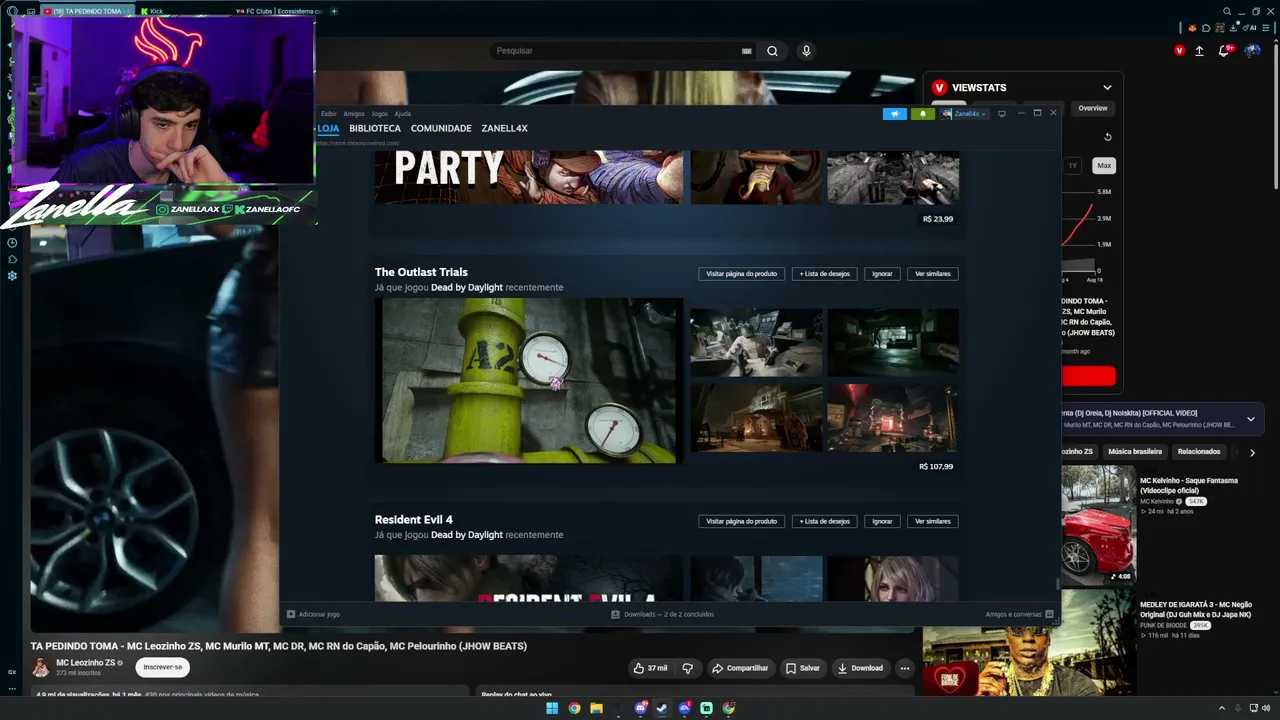Click the R$ 23,99 price tag
The width and height of the screenshot is (1280, 720).
tap(938, 219)
